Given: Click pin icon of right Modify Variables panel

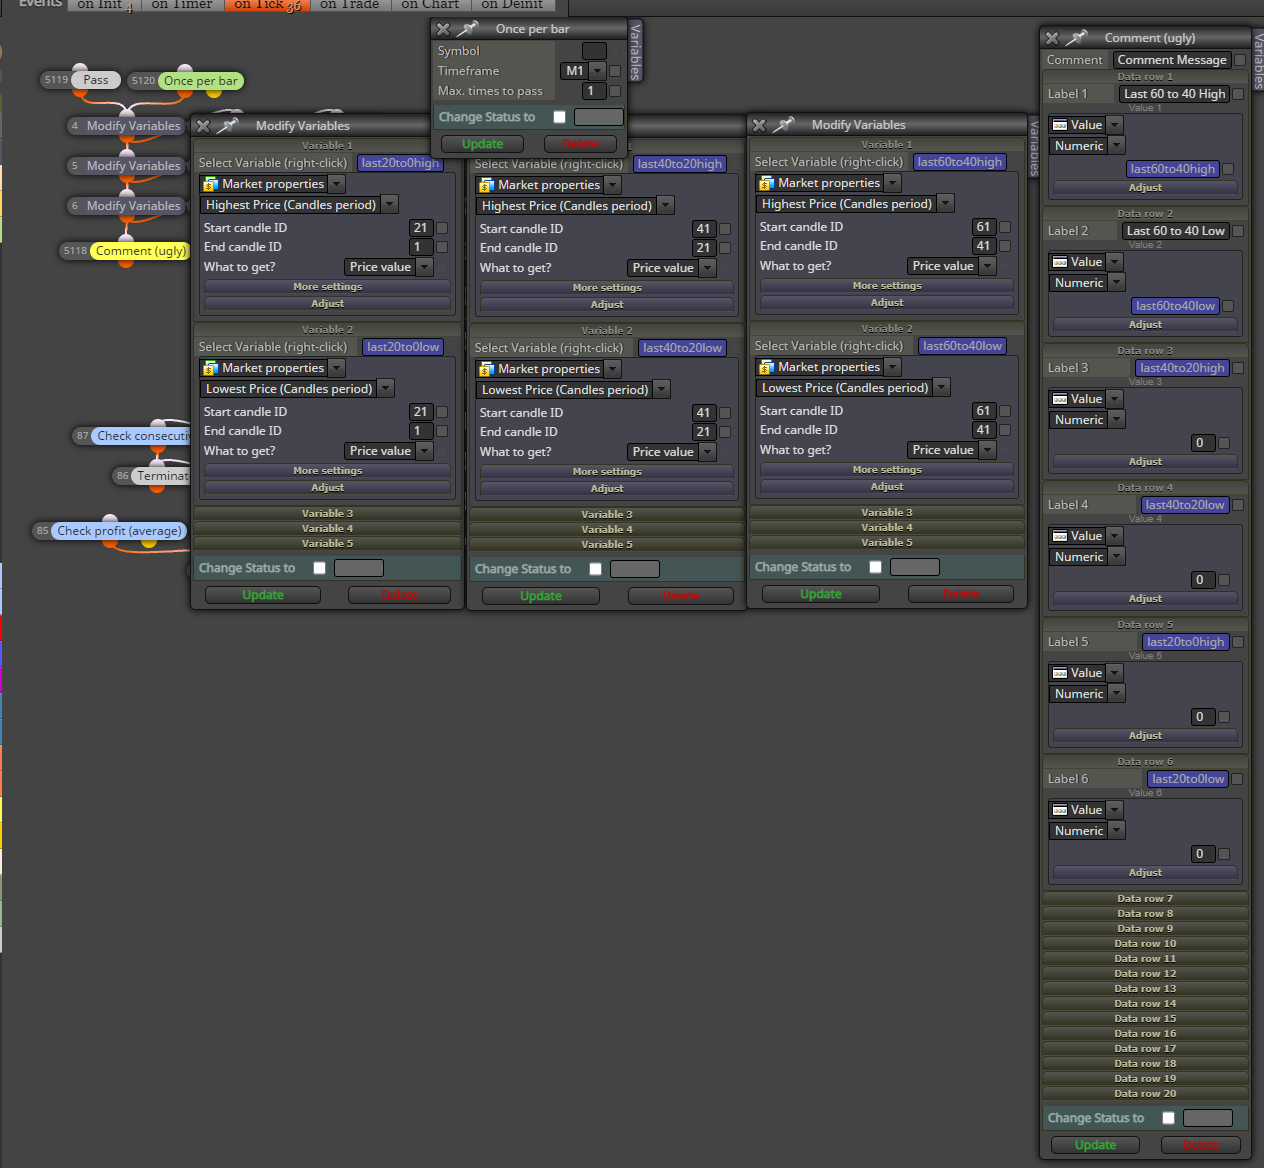Looking at the screenshot, I should coord(784,125).
